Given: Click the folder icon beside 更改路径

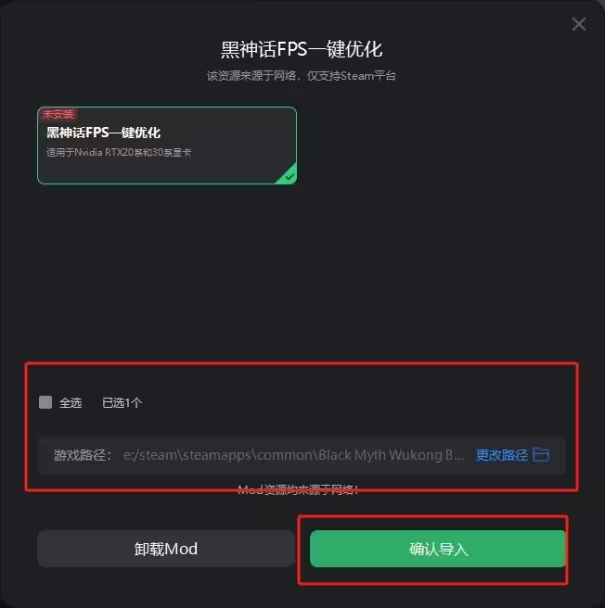Looking at the screenshot, I should pyautogui.click(x=541, y=454).
